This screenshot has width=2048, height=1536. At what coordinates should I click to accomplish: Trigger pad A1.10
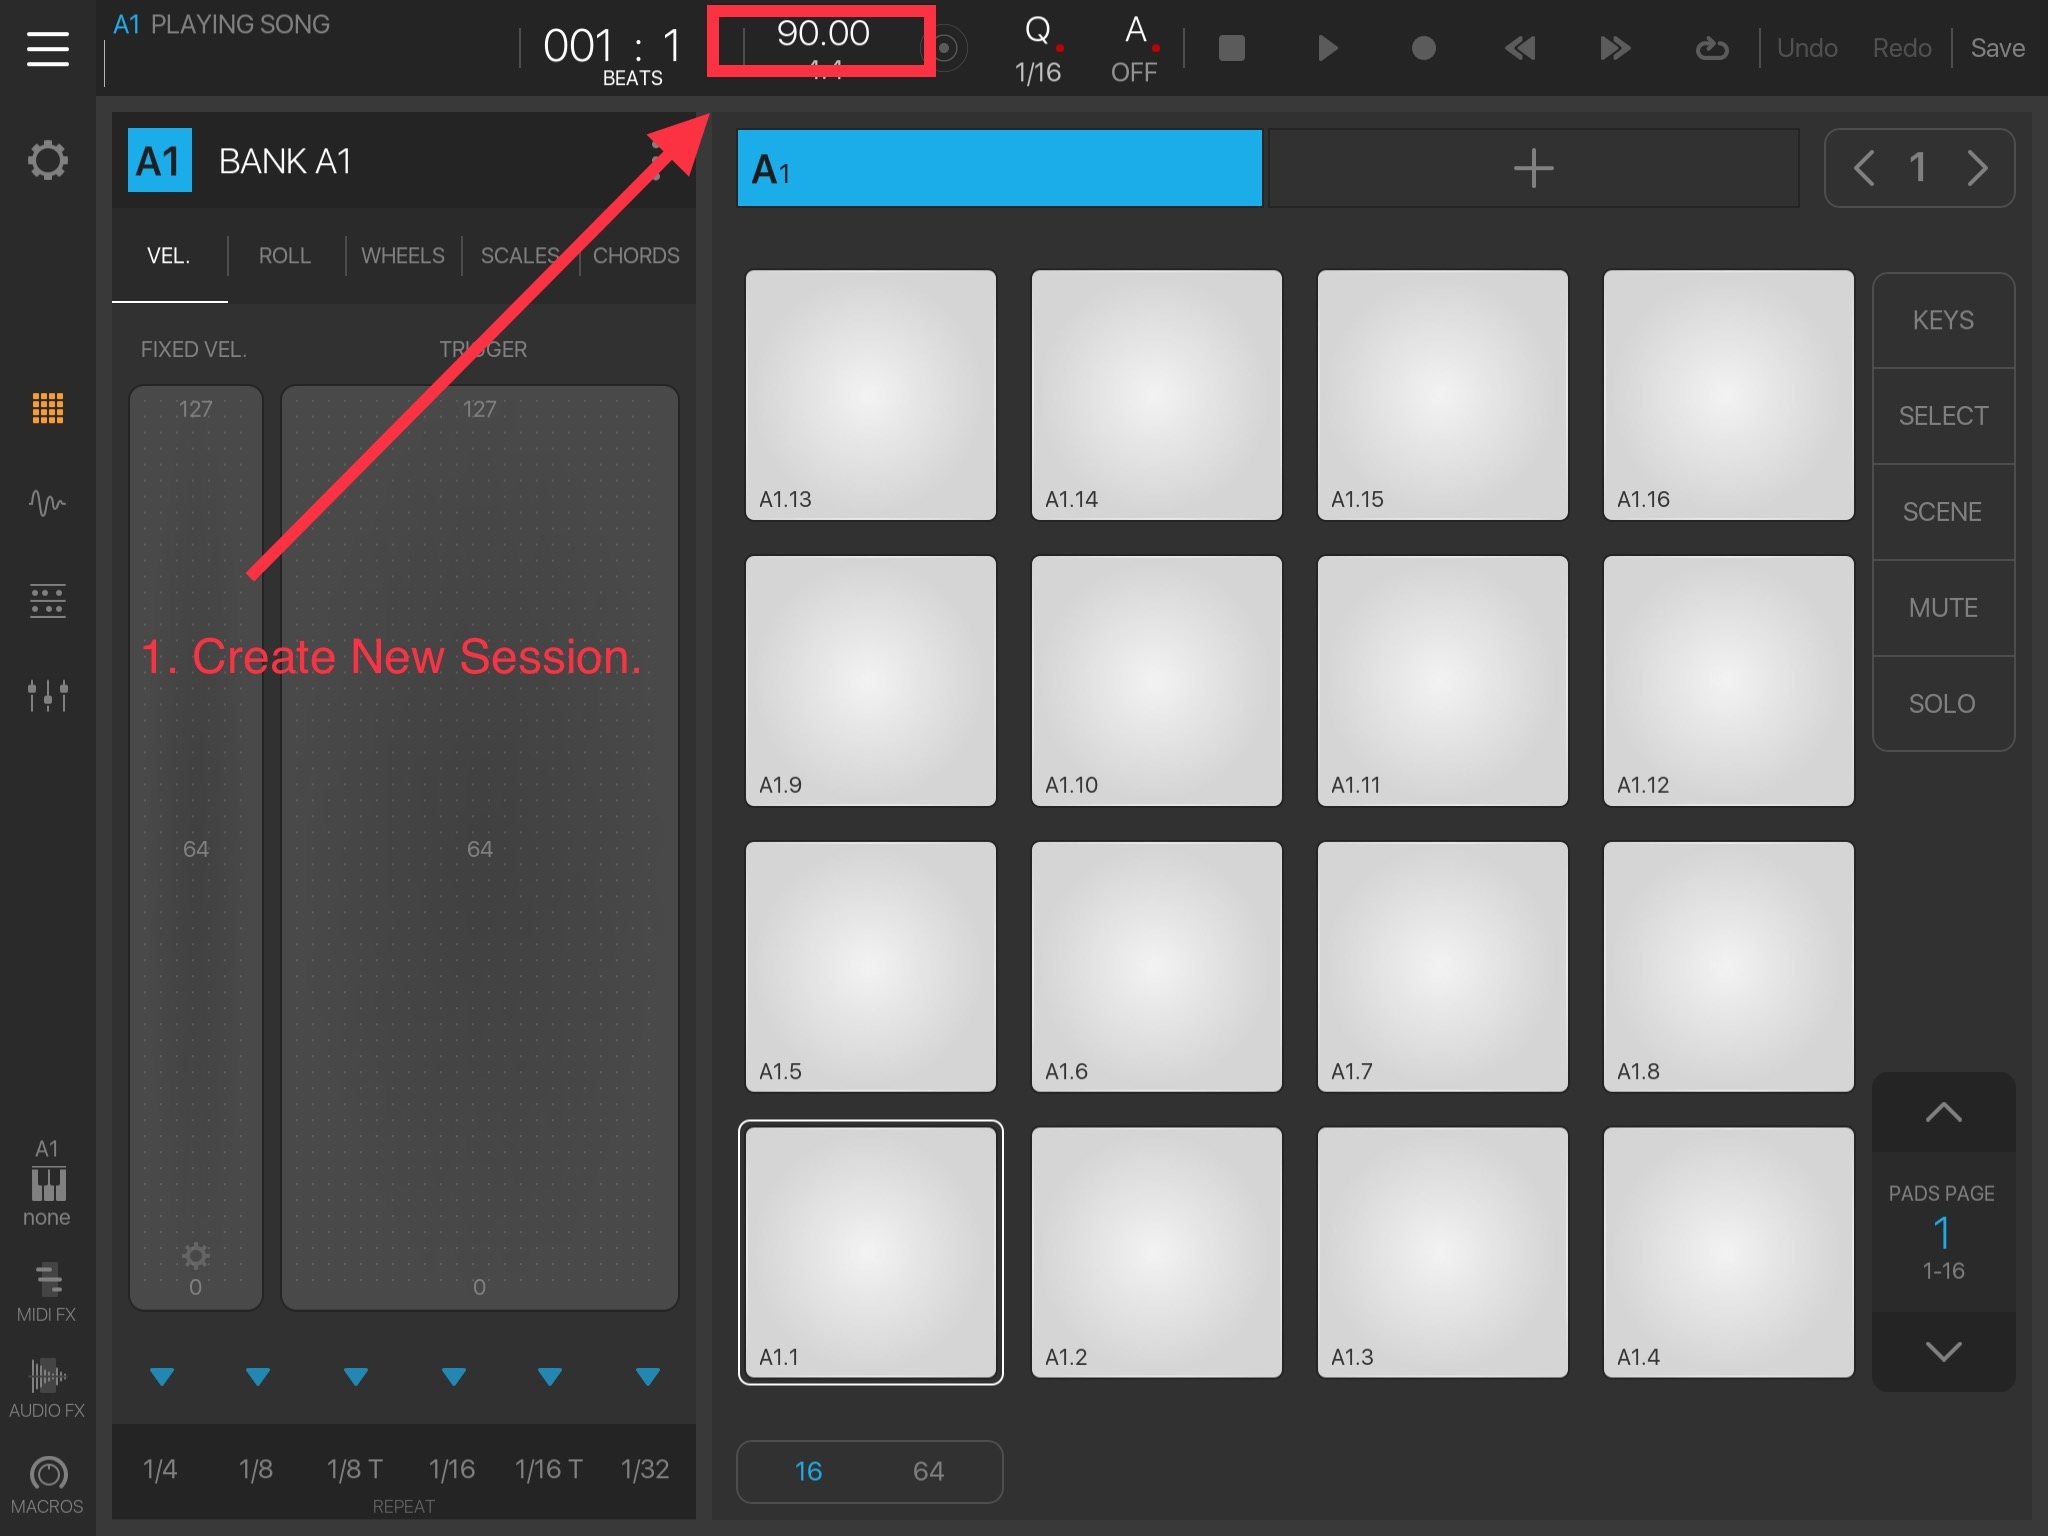point(1156,681)
